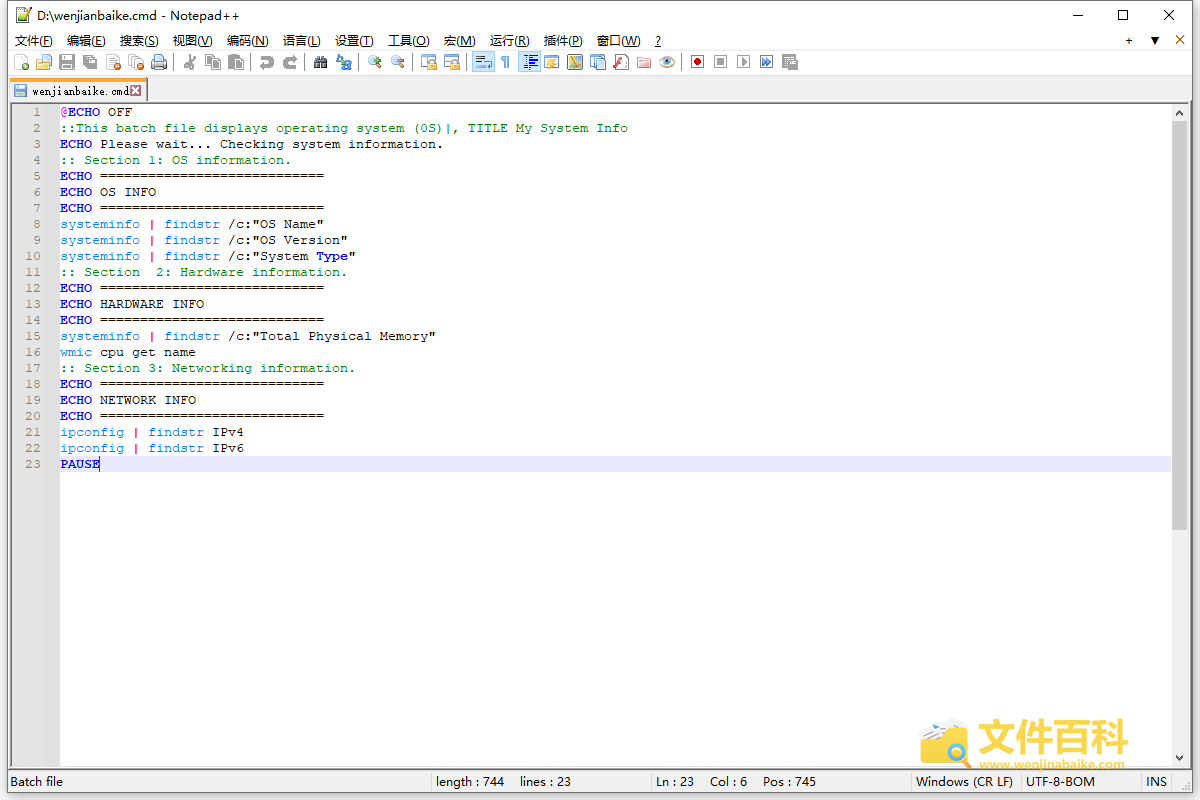Viewport: 1200px width, 800px height.
Task: Click the Find binoculars icon
Action: [x=320, y=62]
